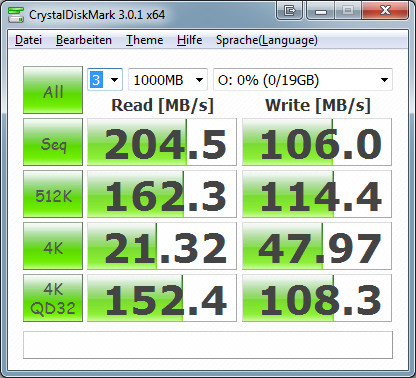Image resolution: width=416 pixels, height=378 pixels.
Task: Start the 4K QD32 benchmark test
Action: click(x=53, y=298)
